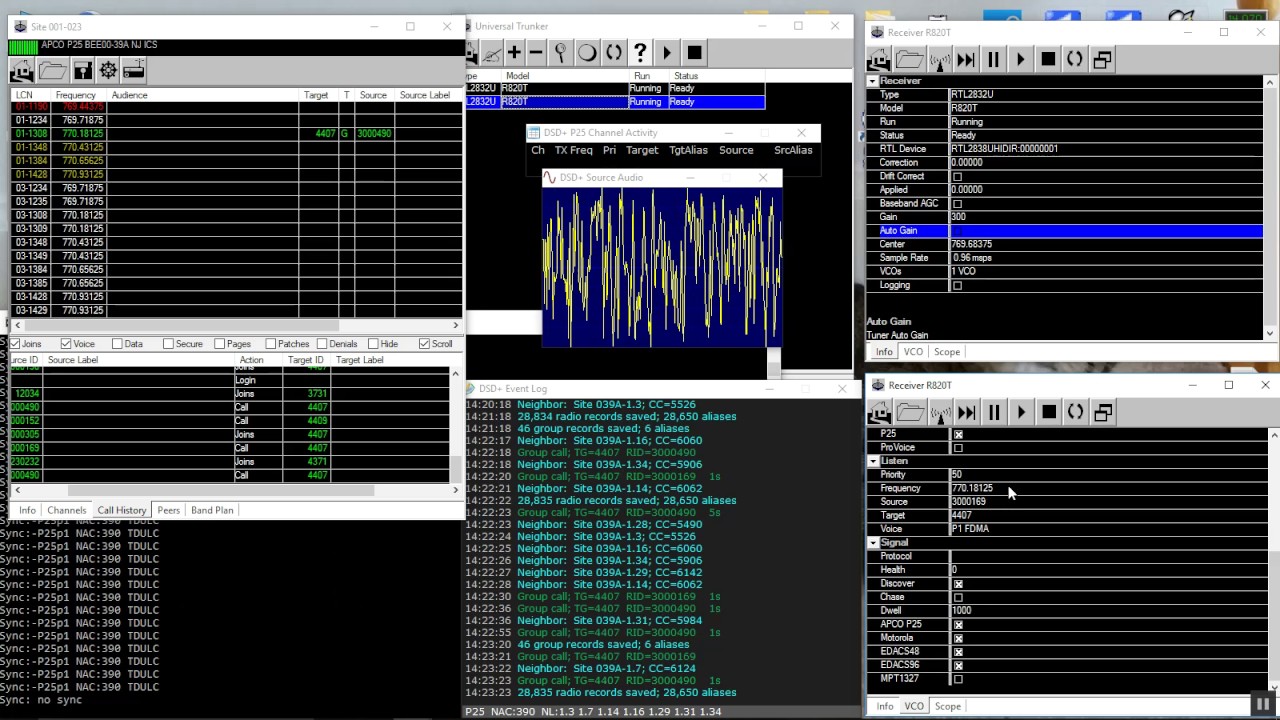Click the home icon in upper Receiver toolbar
This screenshot has height=720, width=1280.
[879, 60]
